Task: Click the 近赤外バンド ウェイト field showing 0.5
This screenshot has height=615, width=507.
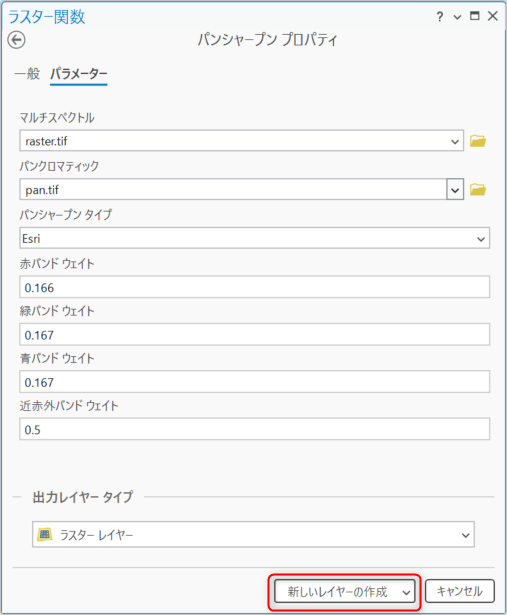Action: 254,429
